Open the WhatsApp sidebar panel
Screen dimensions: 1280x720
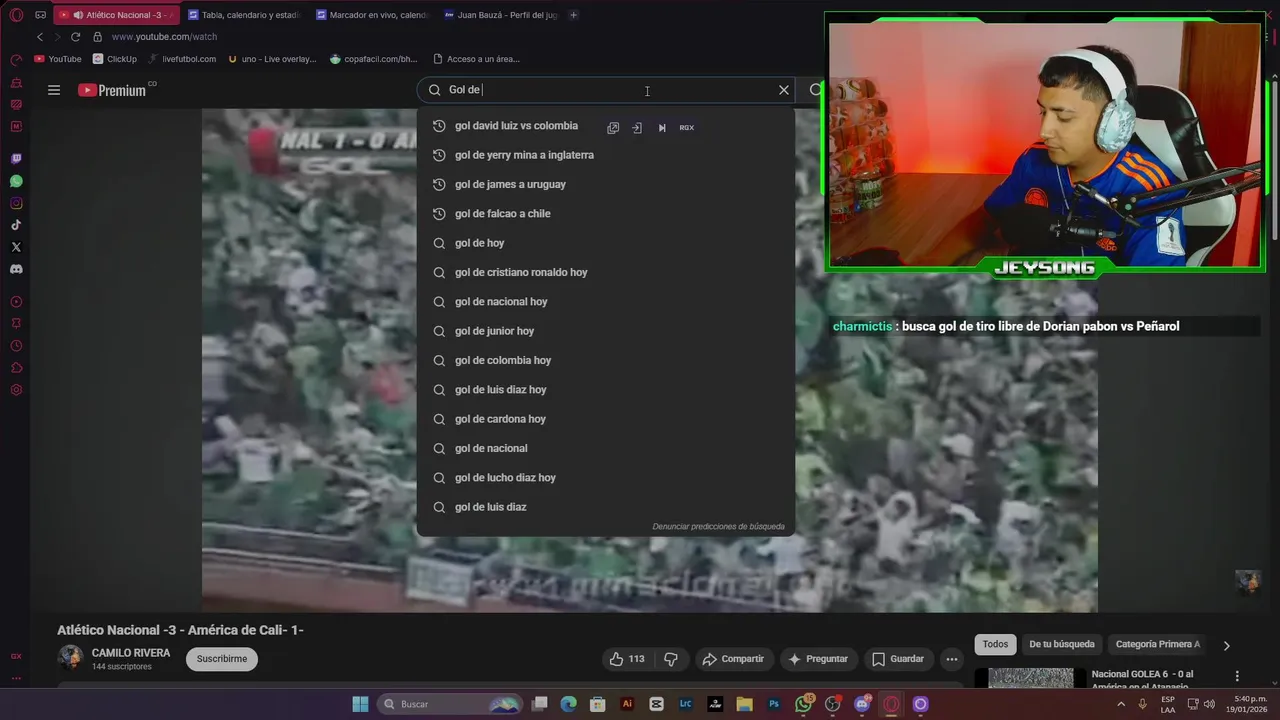coord(16,181)
